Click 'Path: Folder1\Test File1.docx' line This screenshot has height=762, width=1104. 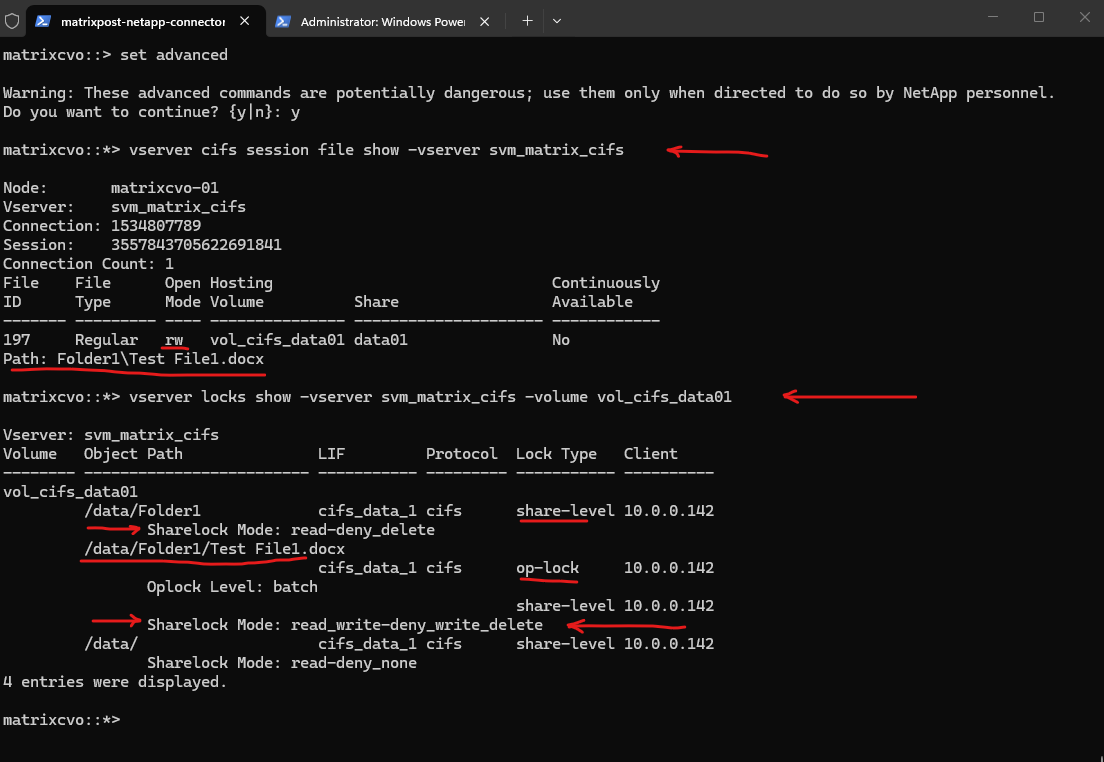(133, 359)
